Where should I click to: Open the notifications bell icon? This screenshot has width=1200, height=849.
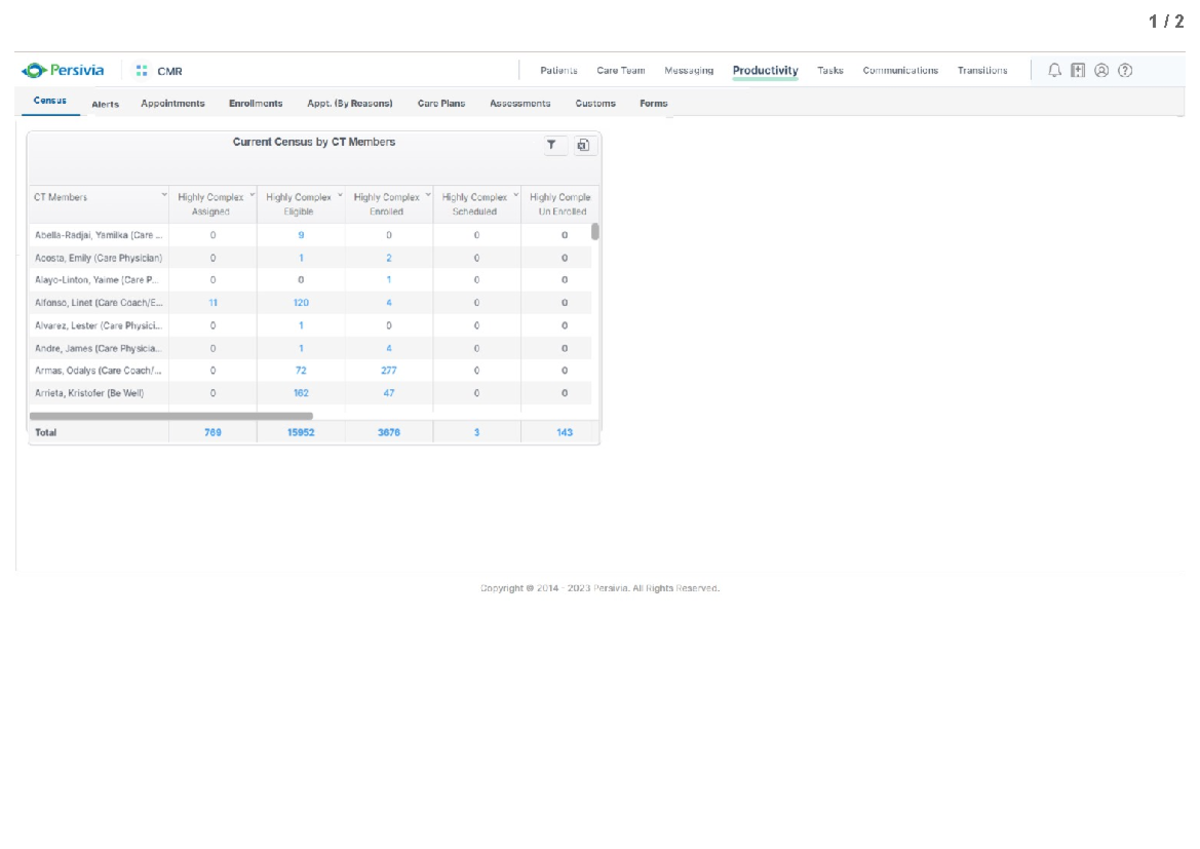tap(1055, 70)
